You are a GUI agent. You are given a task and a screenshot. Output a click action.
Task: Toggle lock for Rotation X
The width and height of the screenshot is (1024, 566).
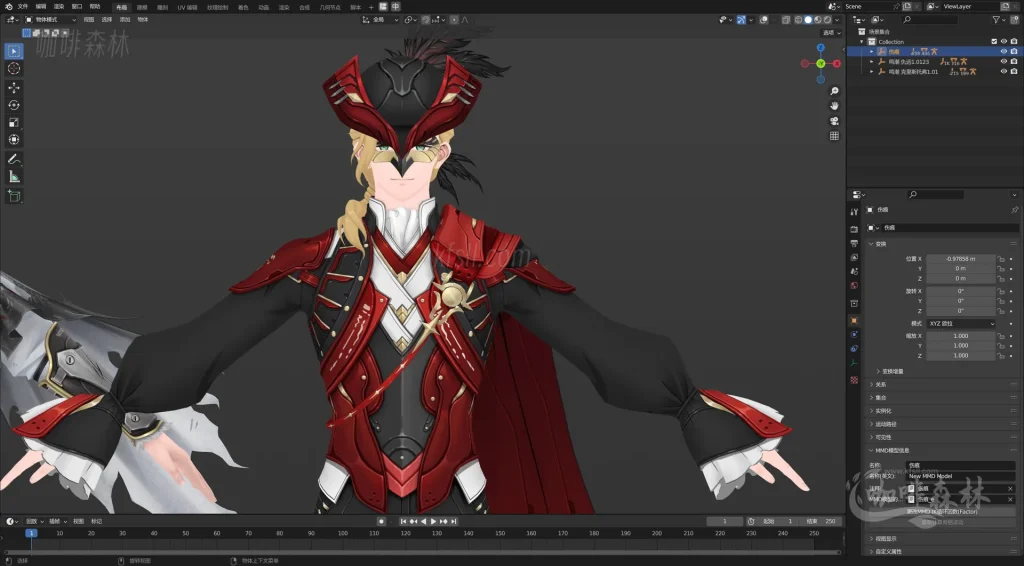[1000, 291]
